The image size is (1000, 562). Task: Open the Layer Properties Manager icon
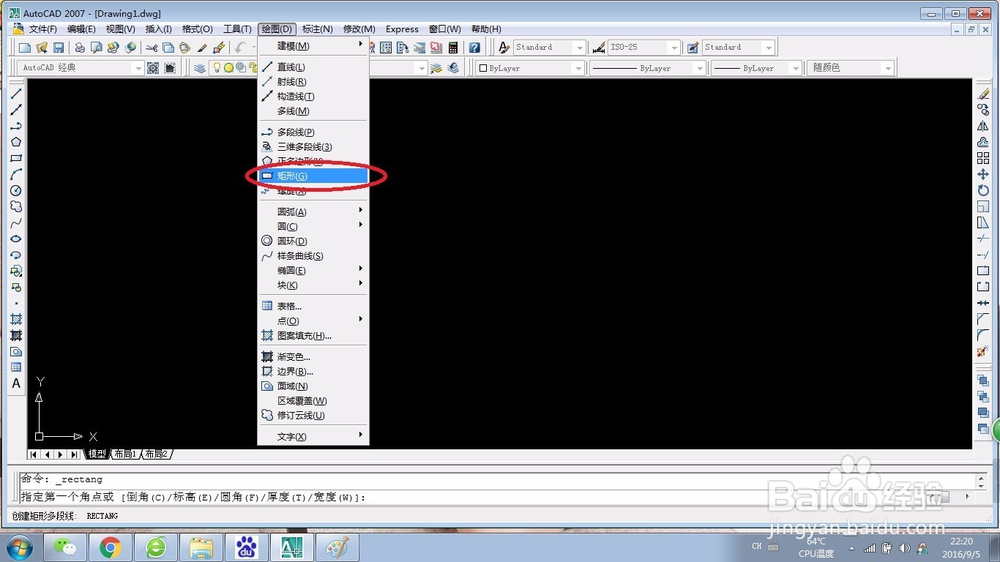(x=200, y=68)
